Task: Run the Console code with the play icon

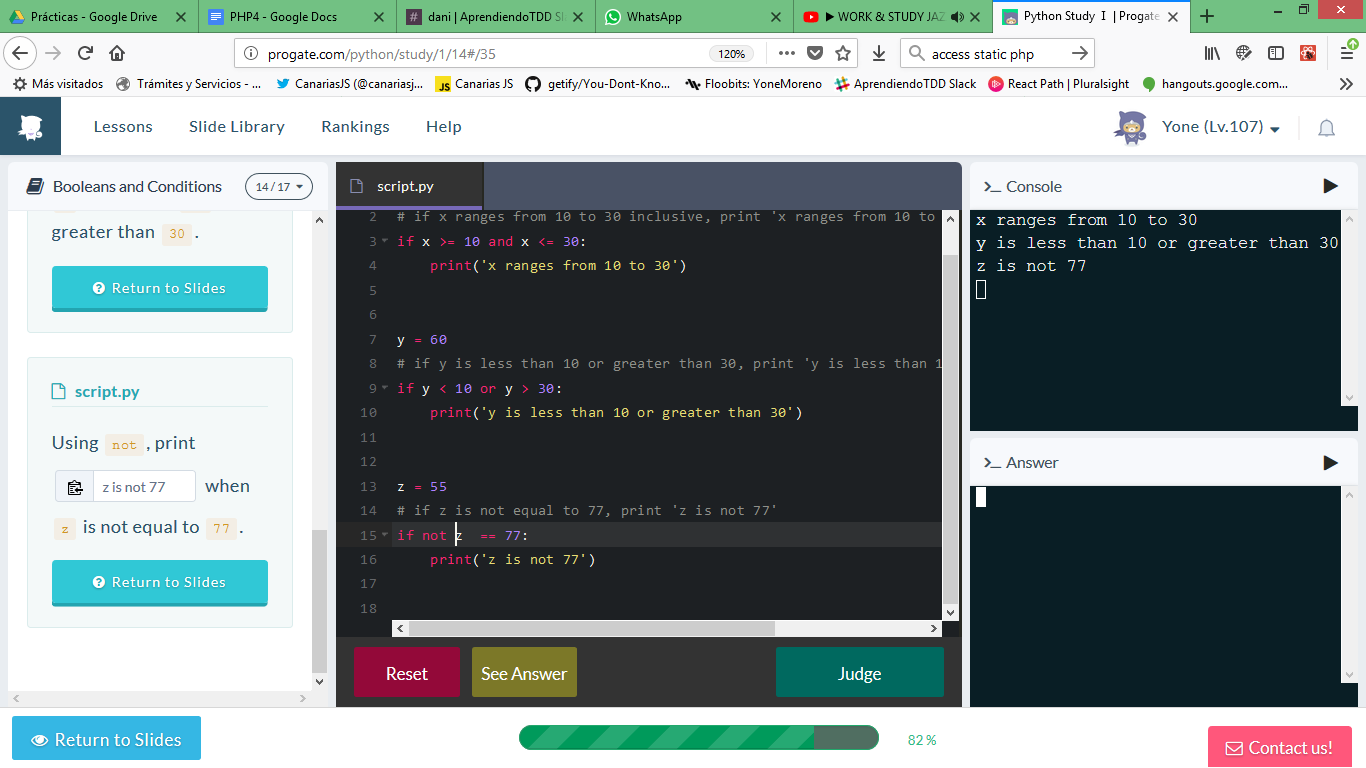Action: (1330, 186)
